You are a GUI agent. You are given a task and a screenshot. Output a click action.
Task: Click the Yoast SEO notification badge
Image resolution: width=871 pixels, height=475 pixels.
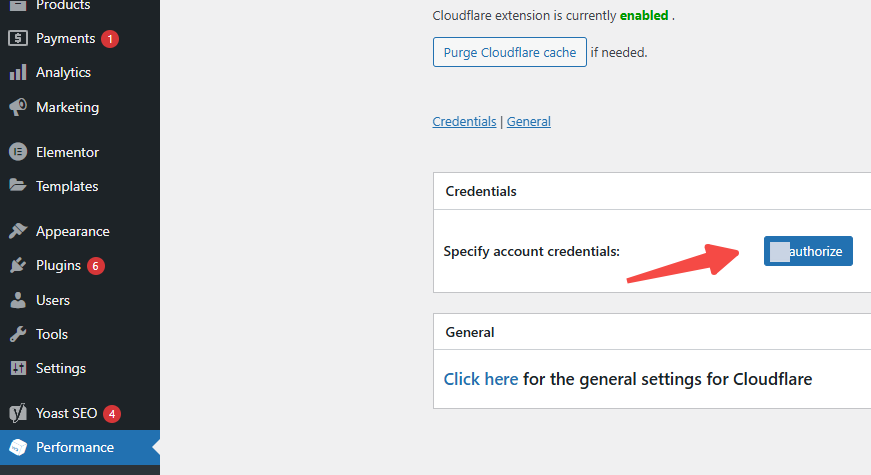(x=112, y=413)
